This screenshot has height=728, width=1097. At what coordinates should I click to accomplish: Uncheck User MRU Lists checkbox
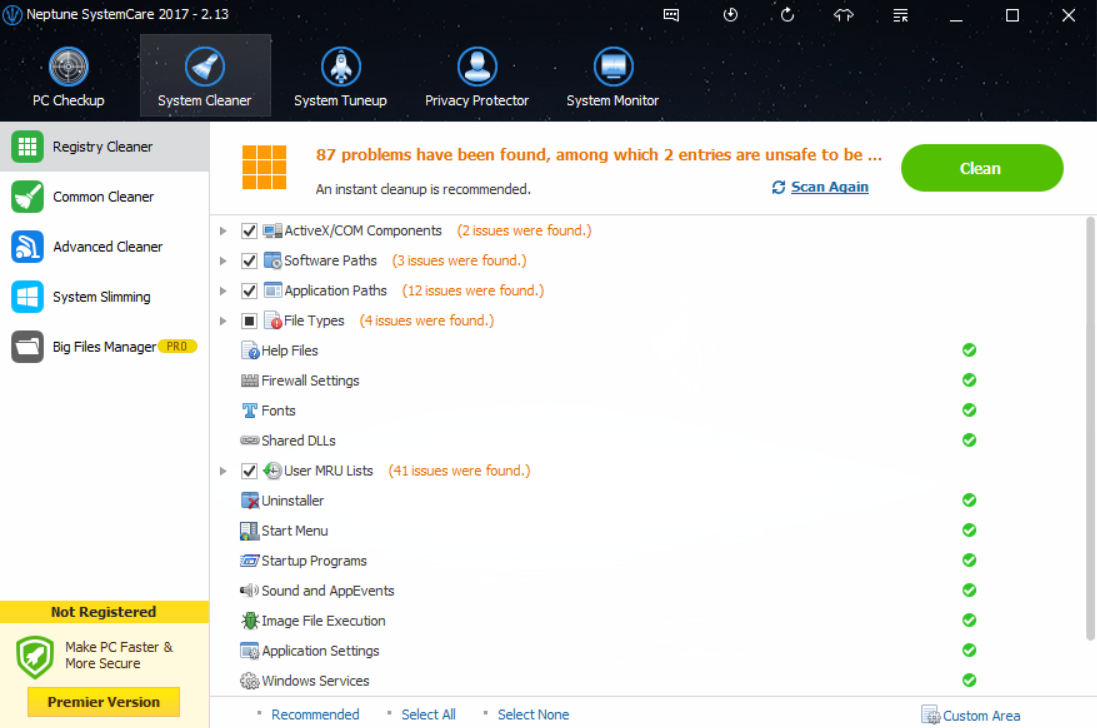[x=249, y=471]
